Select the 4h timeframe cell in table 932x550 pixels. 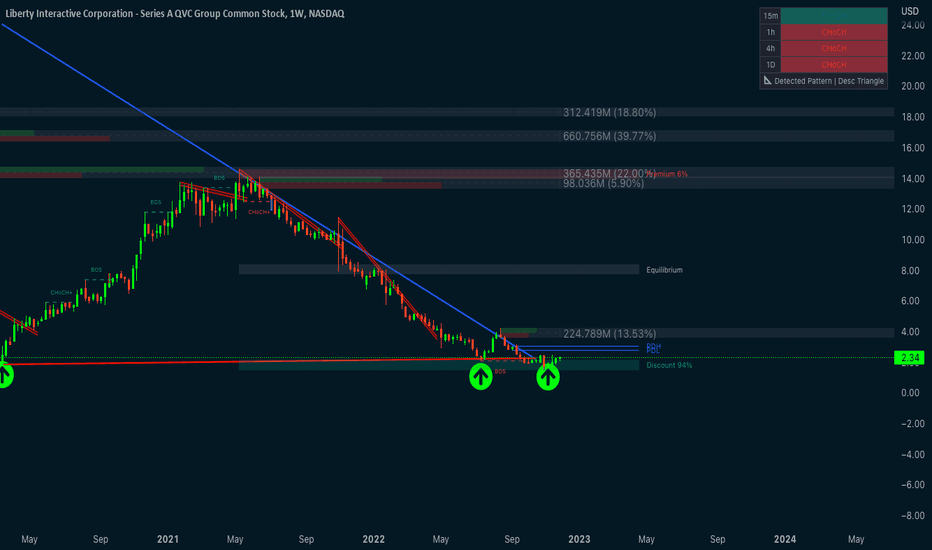[770, 48]
